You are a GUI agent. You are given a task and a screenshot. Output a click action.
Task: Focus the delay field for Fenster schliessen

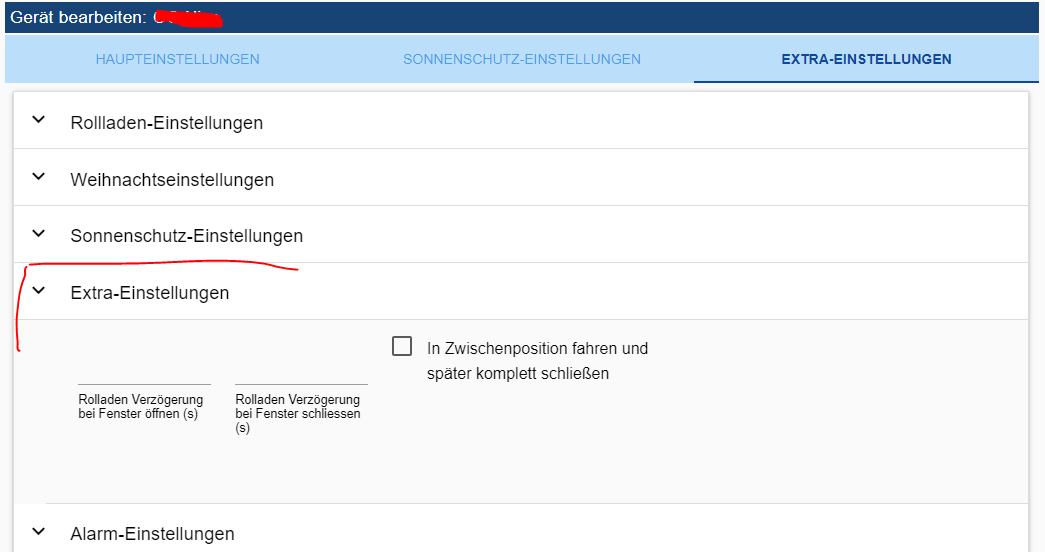click(x=301, y=374)
